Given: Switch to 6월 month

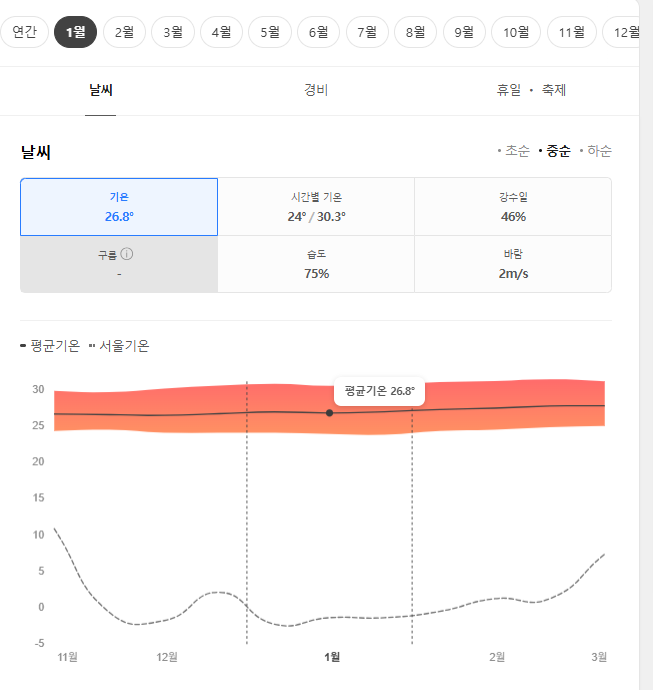Looking at the screenshot, I should pos(319,32).
